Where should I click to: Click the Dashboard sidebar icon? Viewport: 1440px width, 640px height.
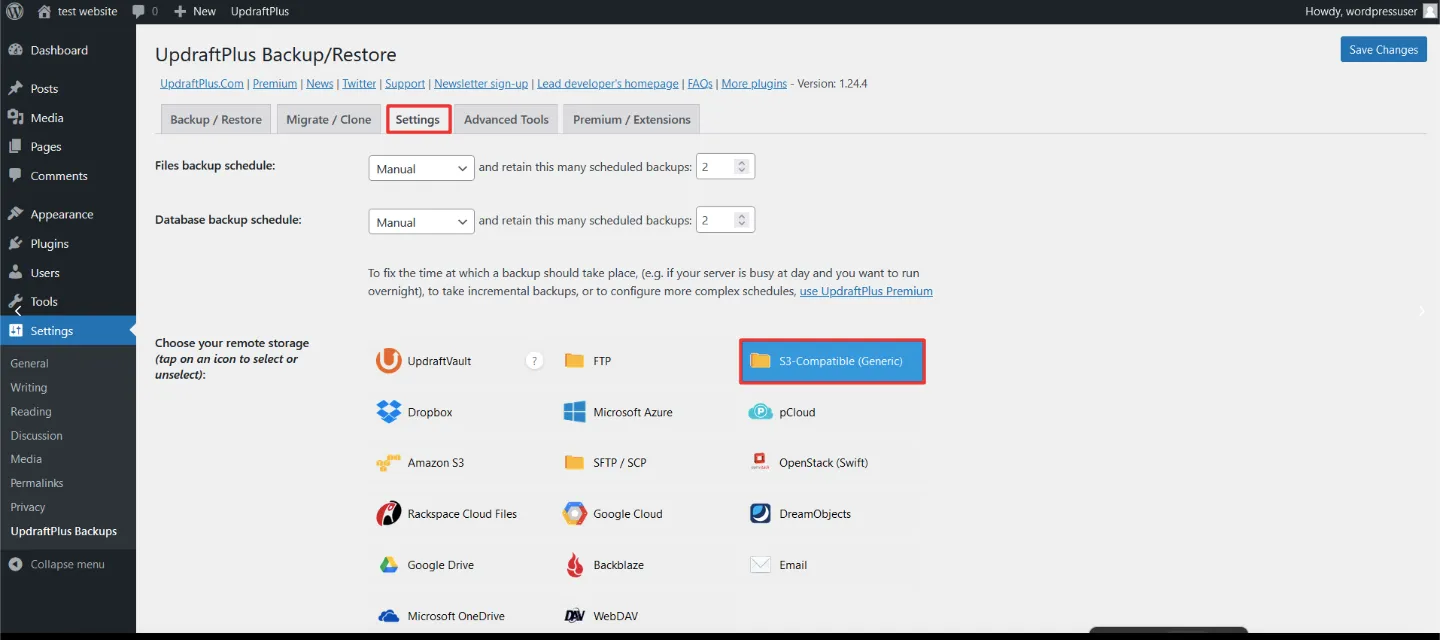(16, 50)
